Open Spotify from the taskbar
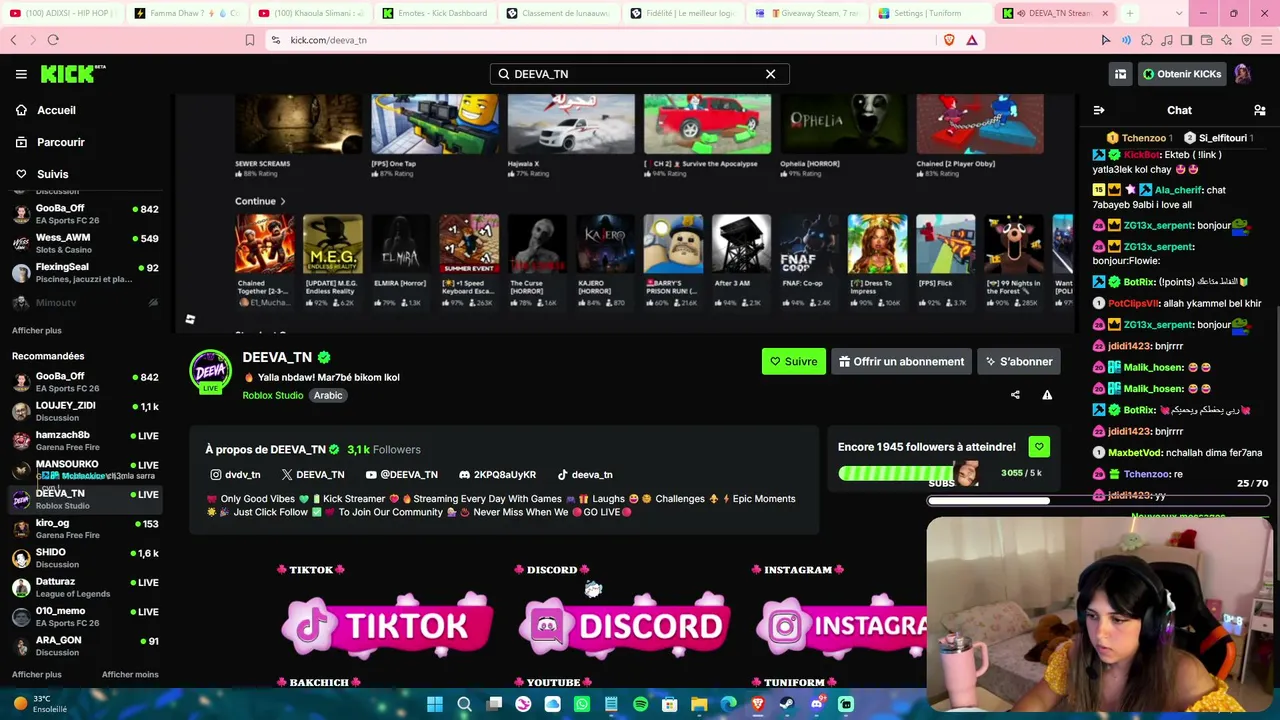1280x720 pixels. point(640,704)
